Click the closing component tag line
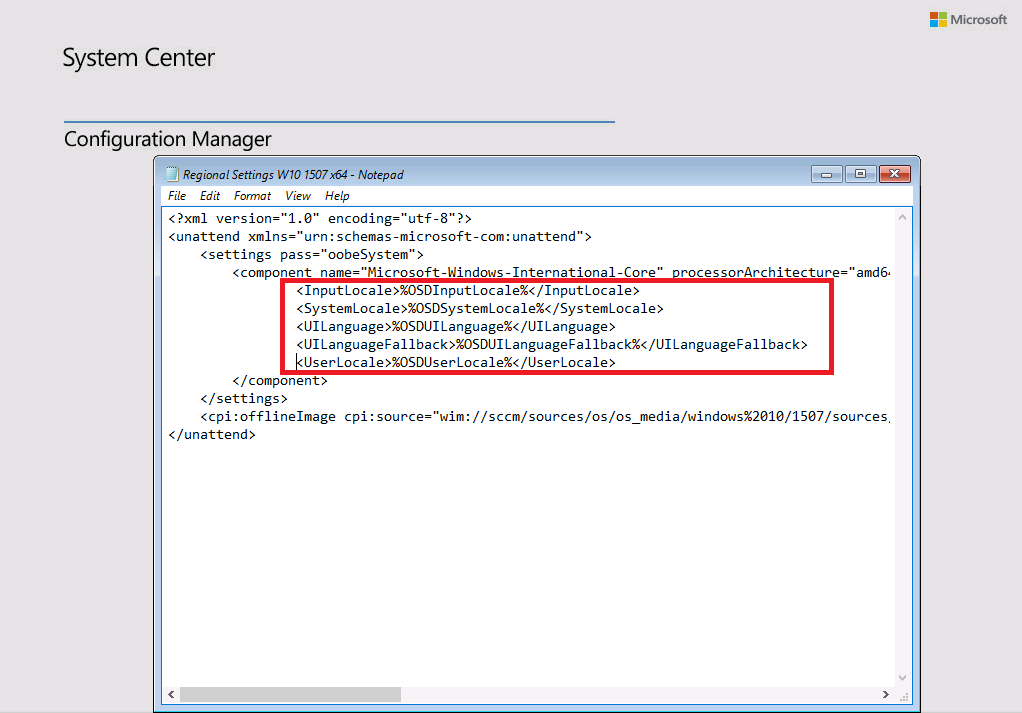This screenshot has height=713, width=1022. 280,381
